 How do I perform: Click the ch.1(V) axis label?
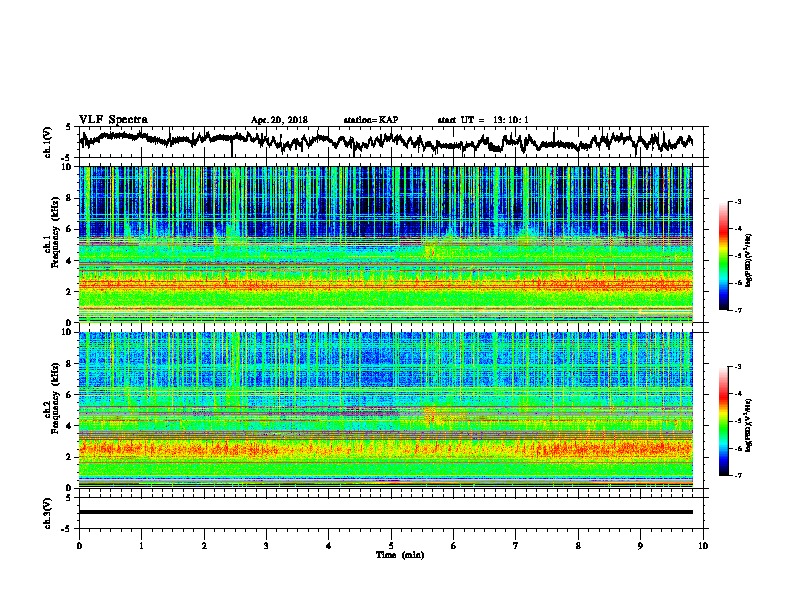(47, 142)
